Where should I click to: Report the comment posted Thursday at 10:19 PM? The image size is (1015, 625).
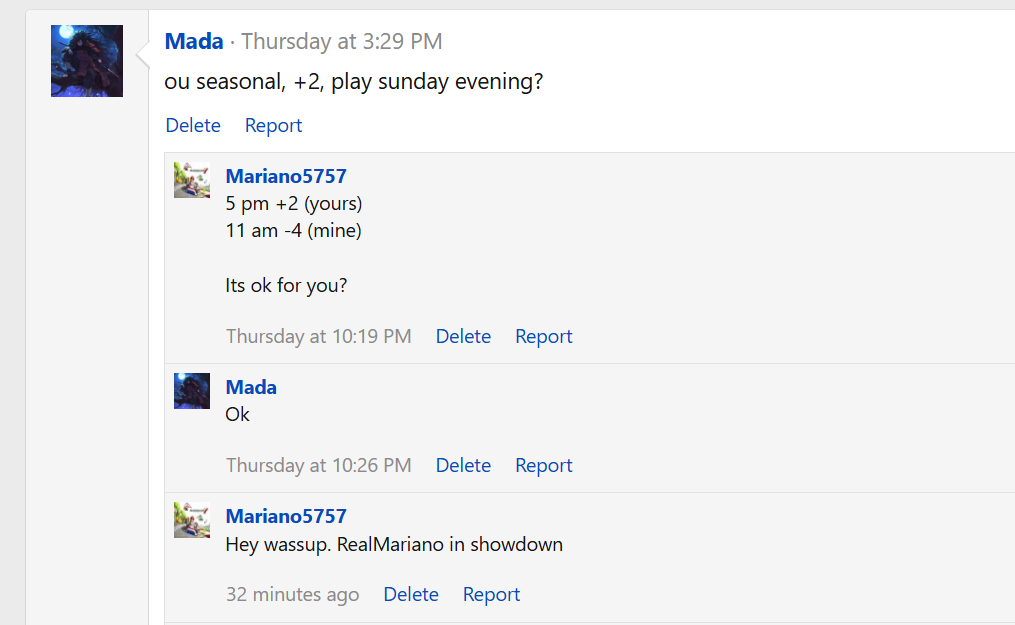click(543, 336)
